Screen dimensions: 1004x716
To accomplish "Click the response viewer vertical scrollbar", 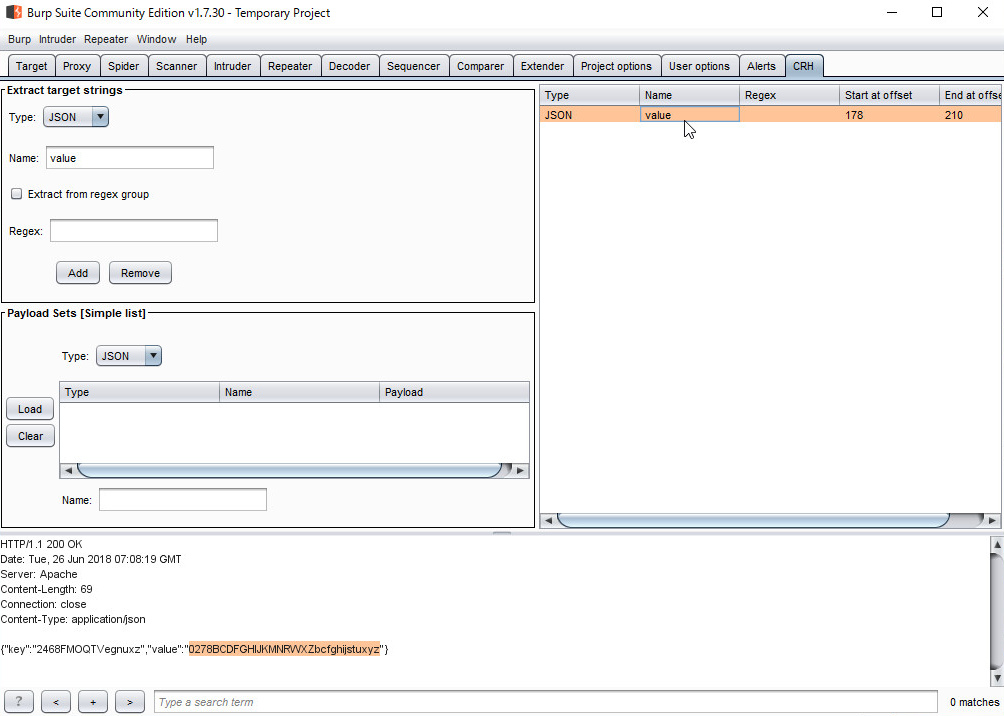I will tap(997, 612).
